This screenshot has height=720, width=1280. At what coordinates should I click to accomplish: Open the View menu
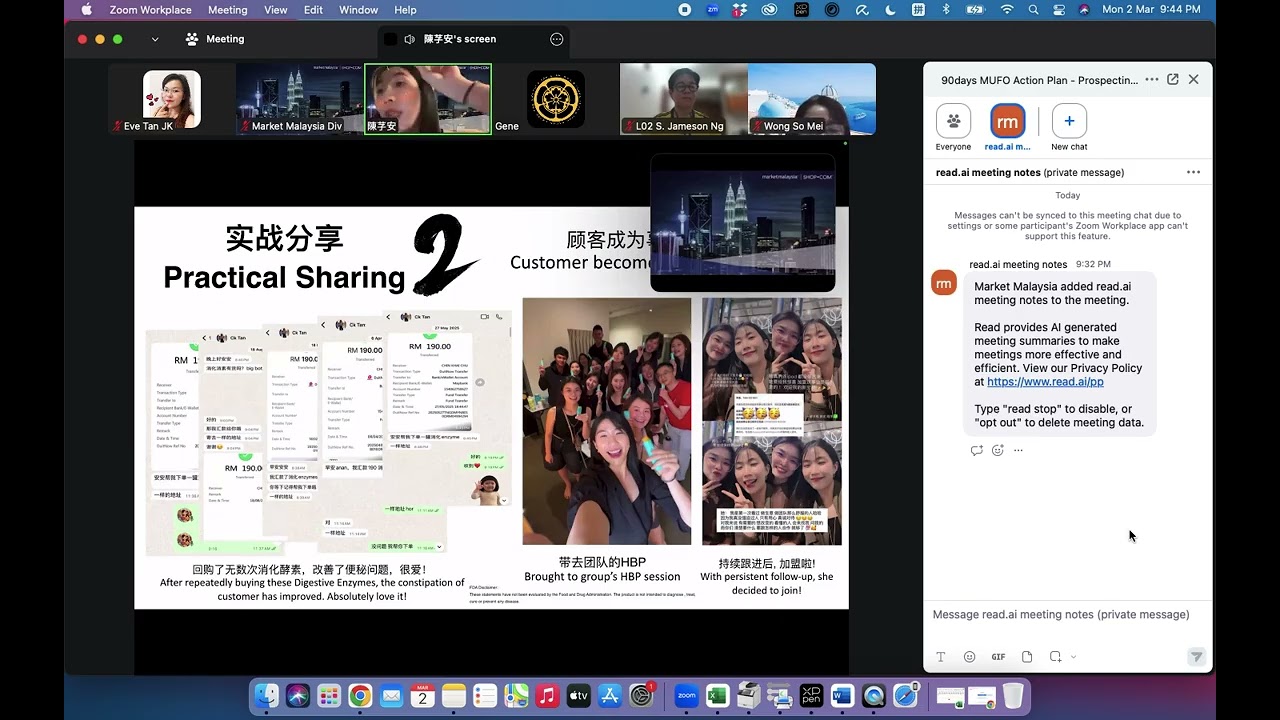(276, 10)
